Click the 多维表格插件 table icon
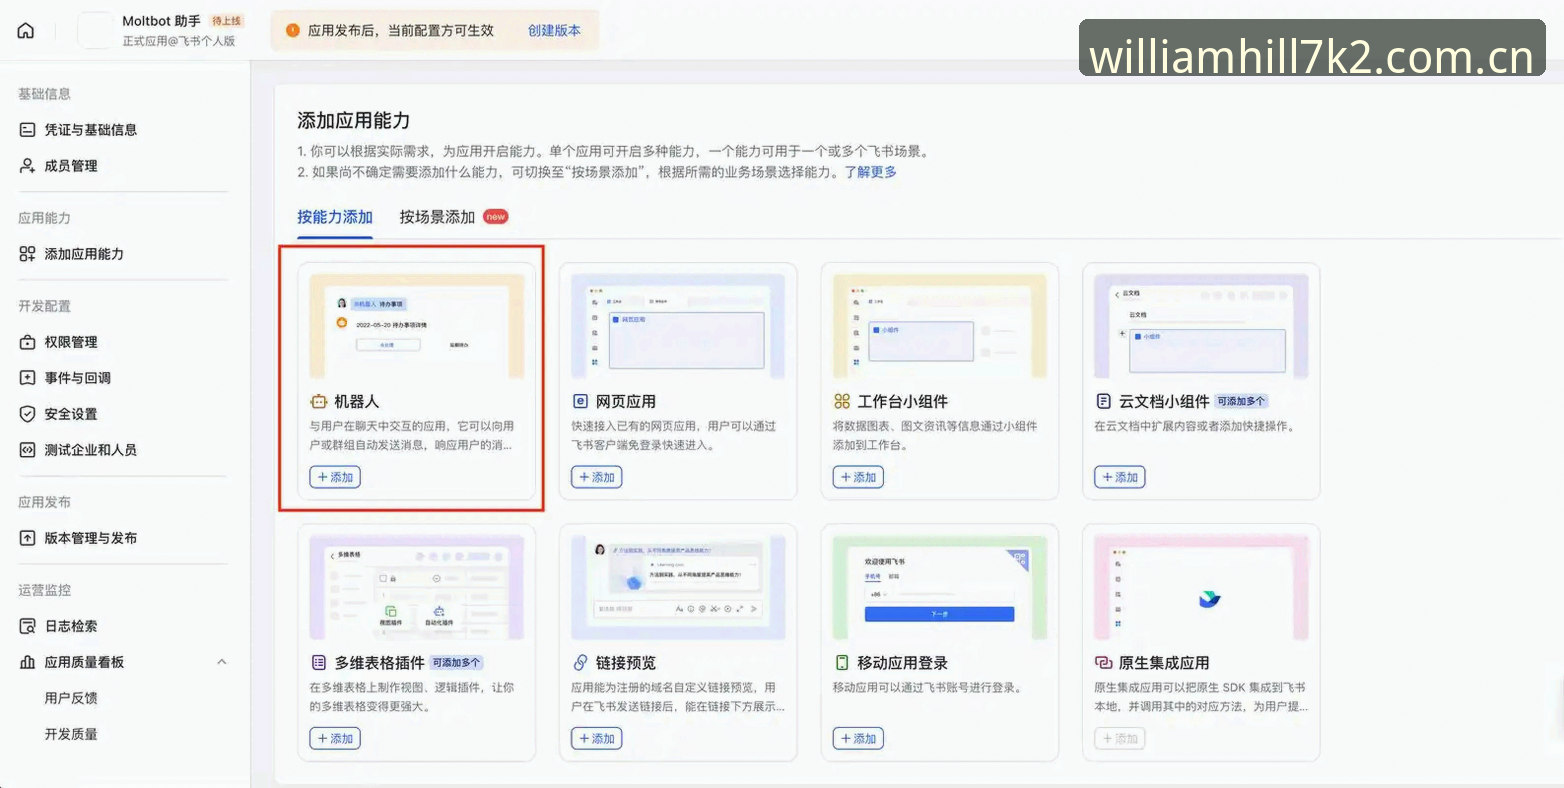Image resolution: width=1564 pixels, height=788 pixels. [x=319, y=663]
